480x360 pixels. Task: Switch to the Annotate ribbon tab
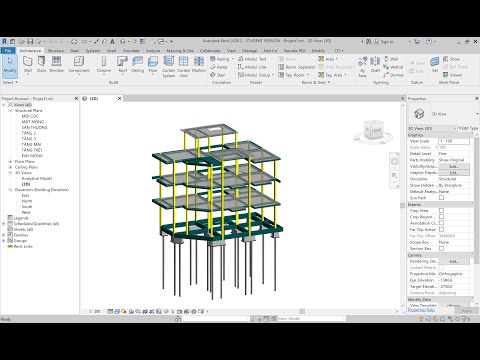click(x=131, y=51)
